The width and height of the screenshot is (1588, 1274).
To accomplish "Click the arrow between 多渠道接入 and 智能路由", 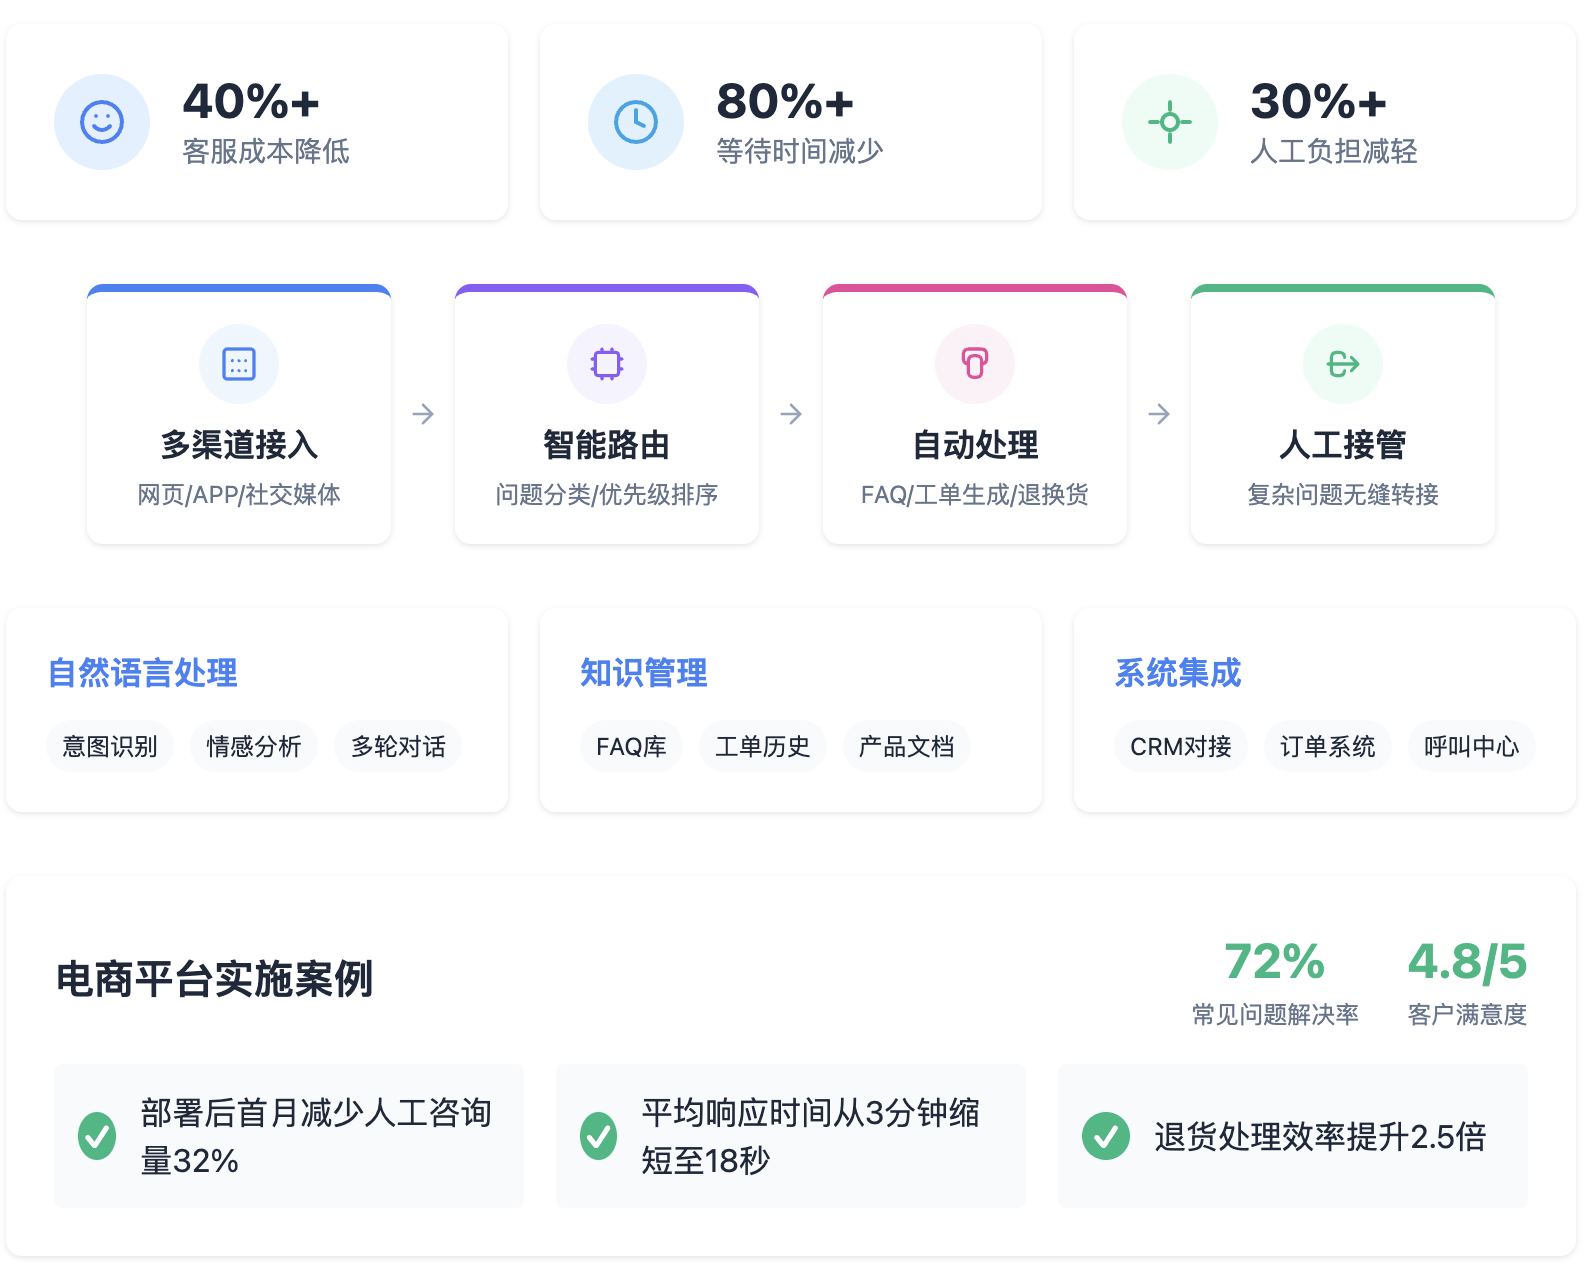I will click(x=423, y=414).
